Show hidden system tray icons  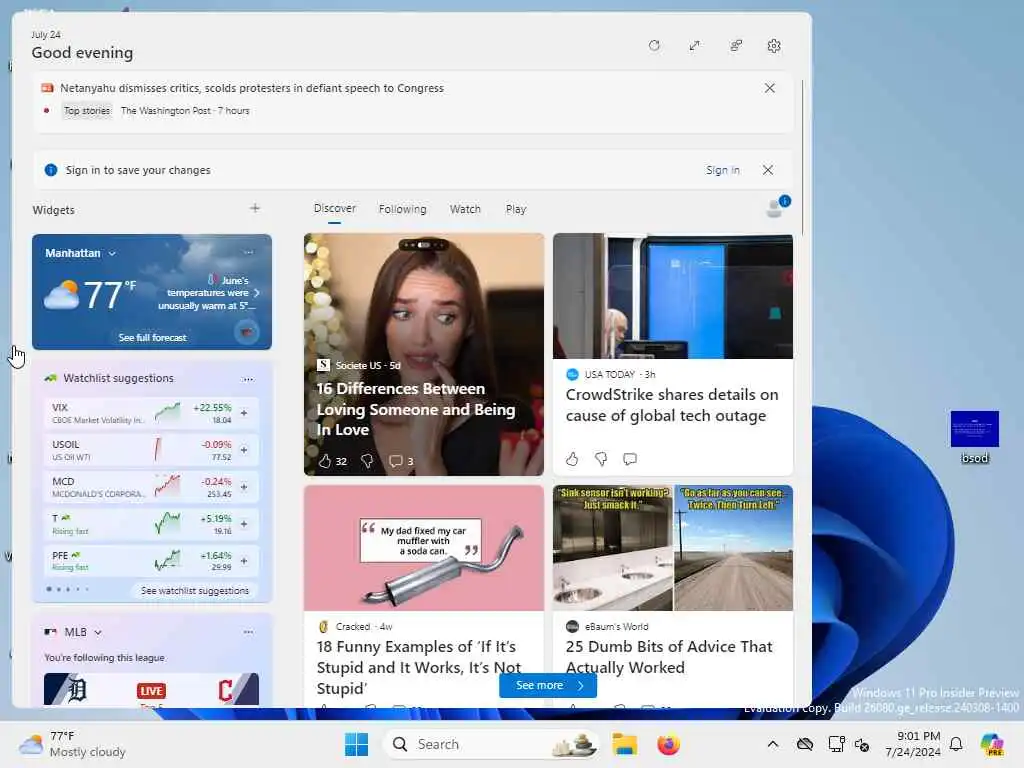[773, 744]
